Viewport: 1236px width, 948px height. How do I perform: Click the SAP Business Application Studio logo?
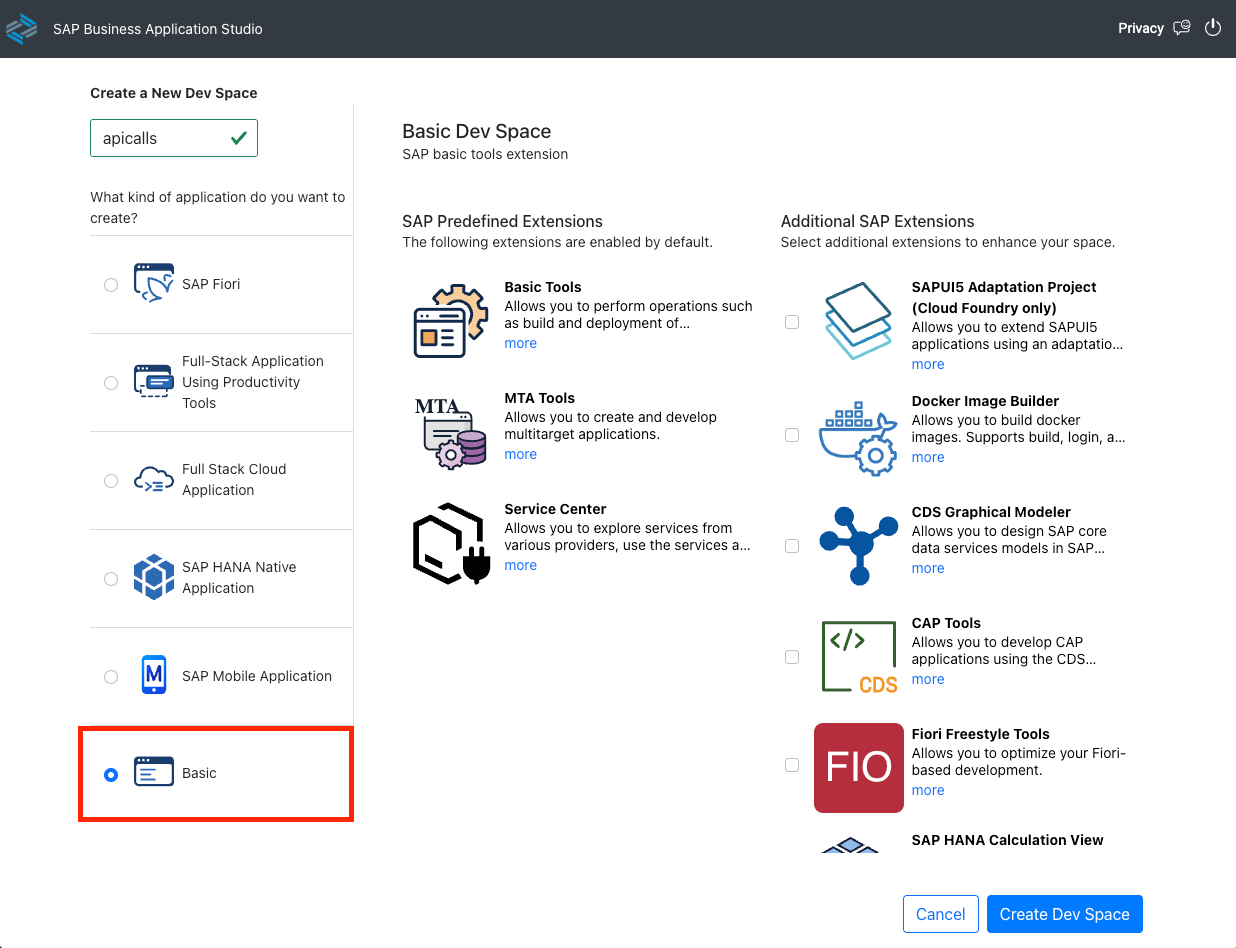pos(21,29)
